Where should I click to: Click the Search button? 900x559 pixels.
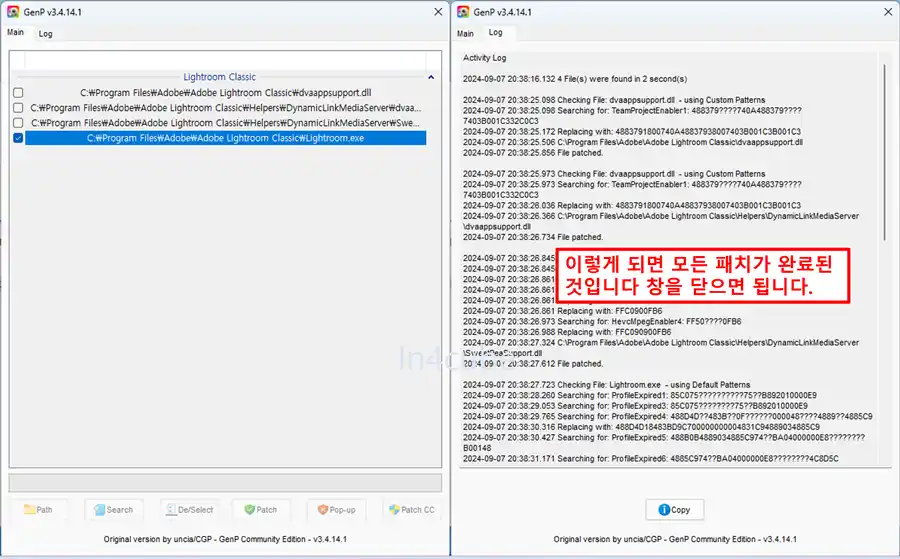point(114,510)
